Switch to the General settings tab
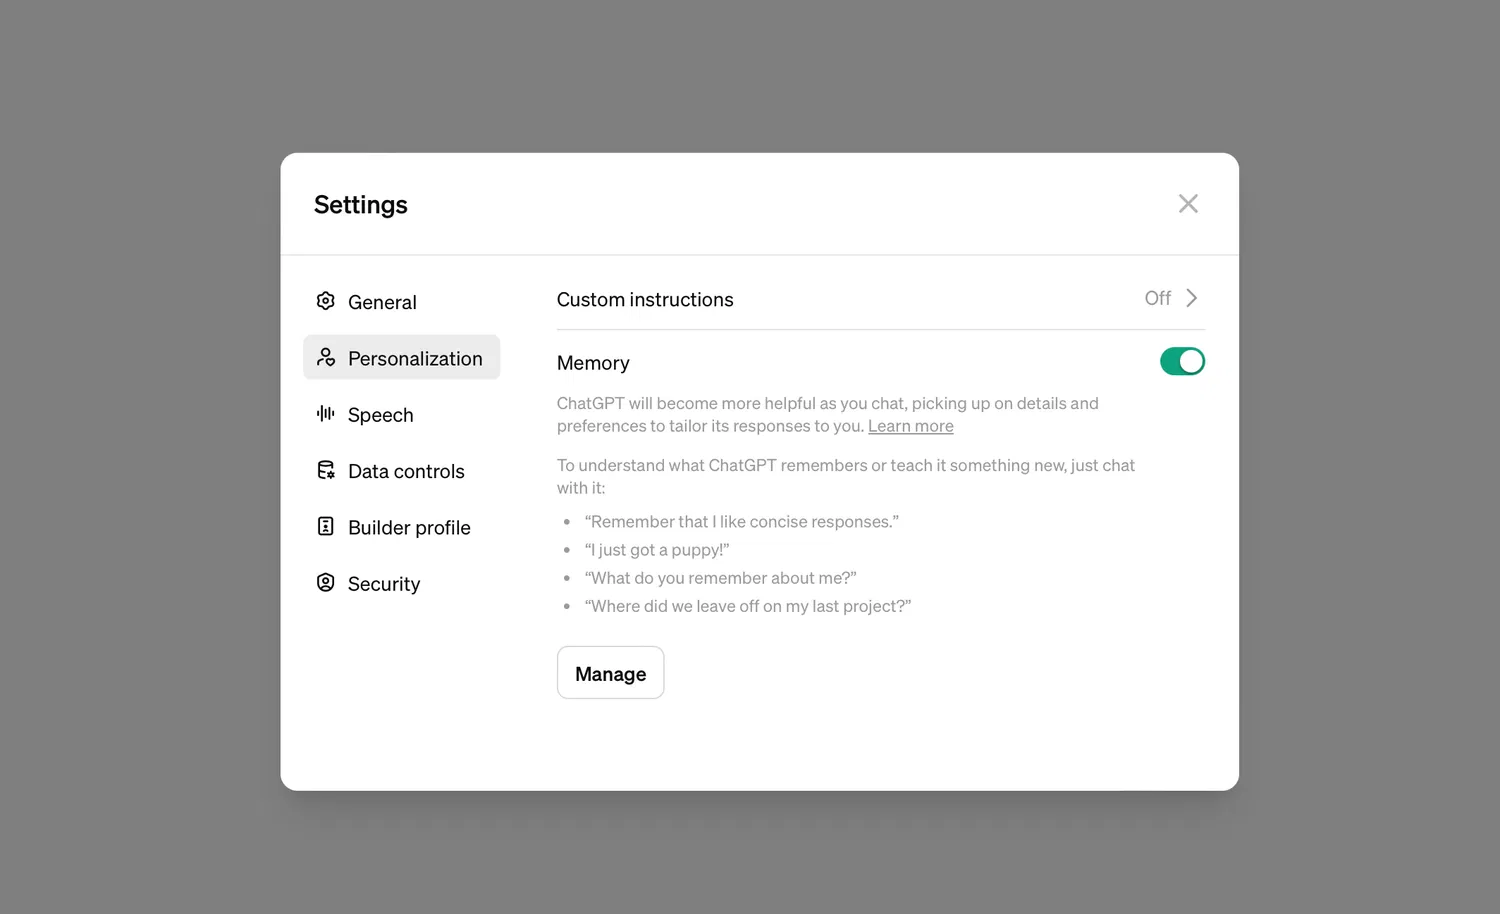Viewport: 1500px width, 914px height. [382, 302]
